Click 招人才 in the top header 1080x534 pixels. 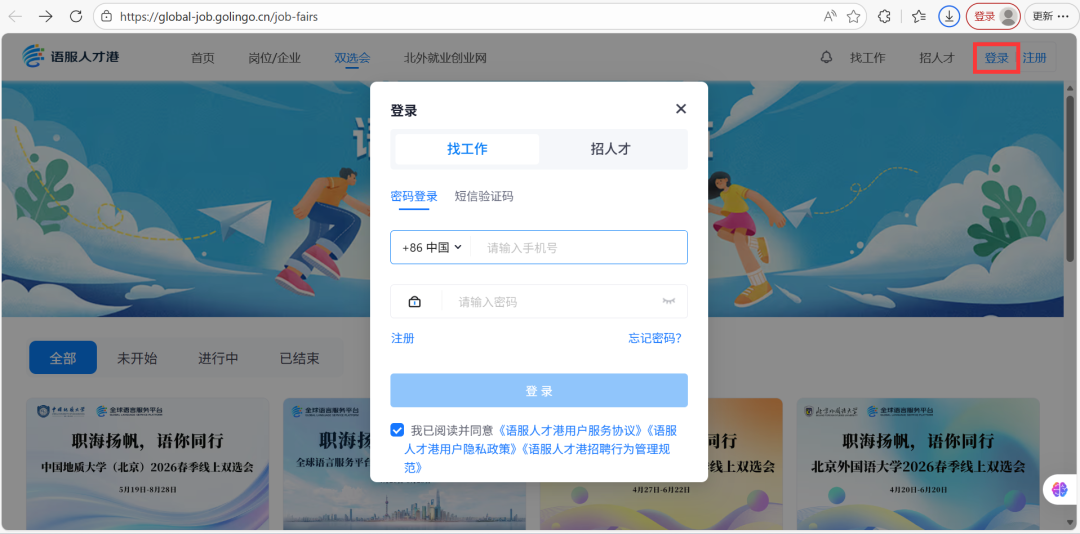point(937,58)
